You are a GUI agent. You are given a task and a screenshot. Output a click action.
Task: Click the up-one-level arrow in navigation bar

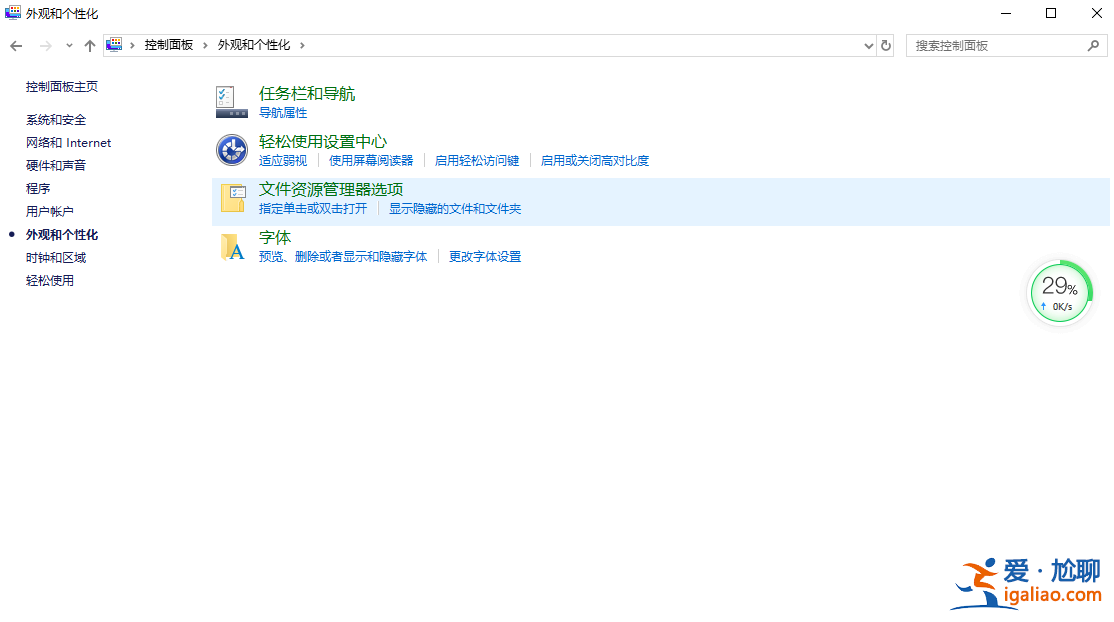pyautogui.click(x=89, y=45)
